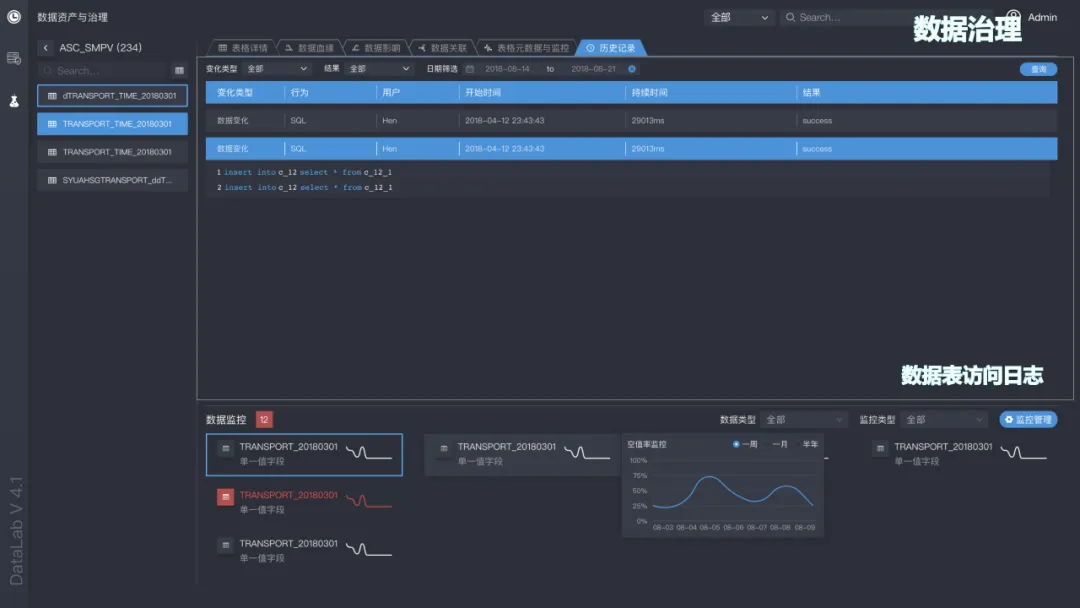This screenshot has width=1080, height=608.
Task: Open the 监控类型 dropdown
Action: click(944, 419)
